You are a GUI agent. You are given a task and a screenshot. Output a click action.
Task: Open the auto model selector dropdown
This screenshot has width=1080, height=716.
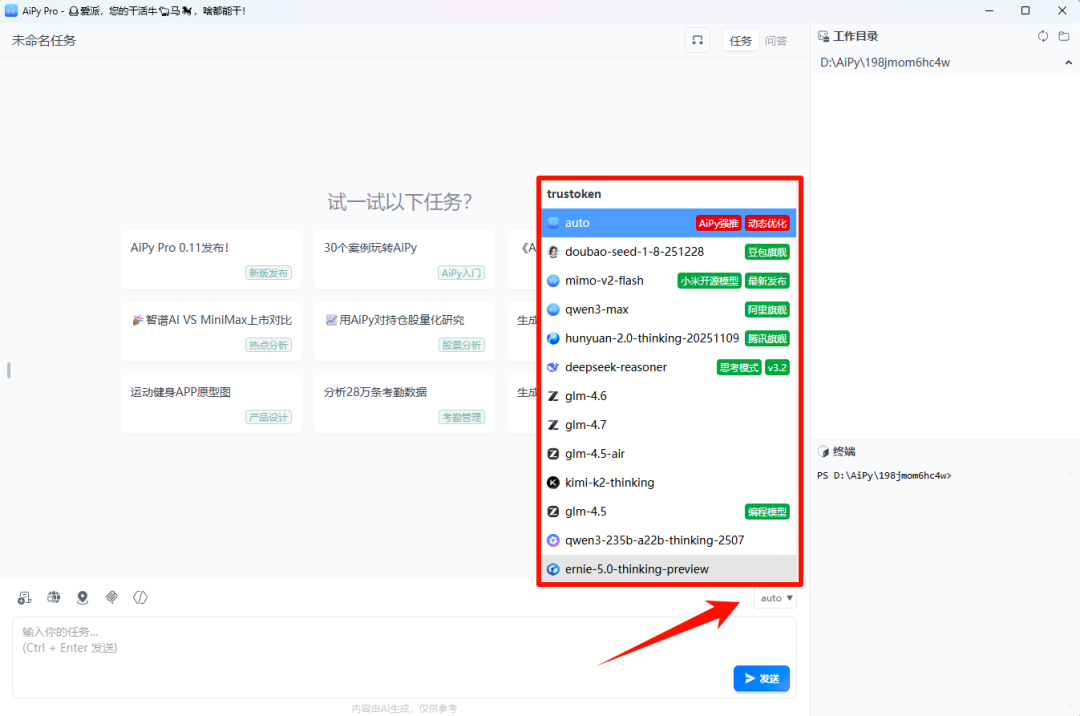[x=776, y=598]
